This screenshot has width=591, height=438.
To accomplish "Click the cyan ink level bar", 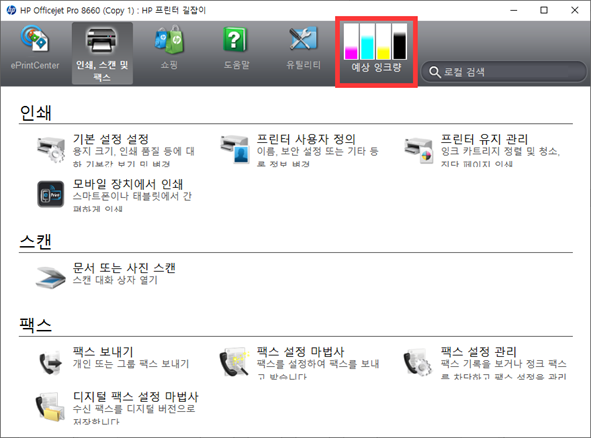I will point(367,41).
